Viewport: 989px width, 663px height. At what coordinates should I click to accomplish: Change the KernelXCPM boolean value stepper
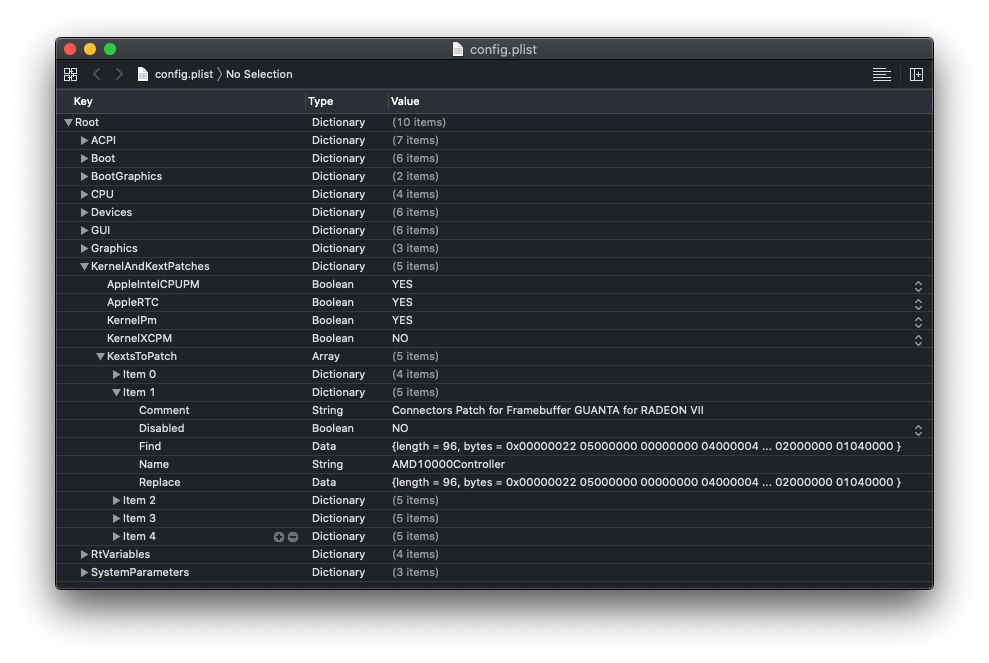click(x=918, y=339)
